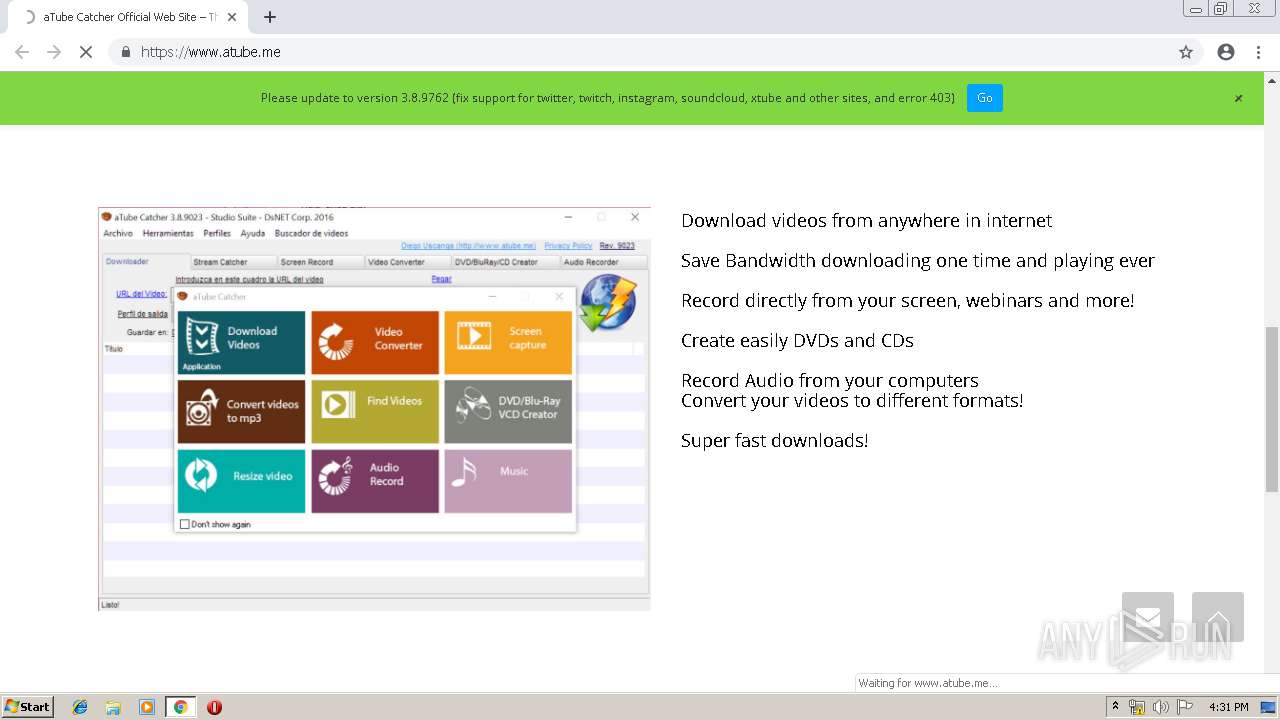
Task: Click the email envelope floating button
Action: (1148, 617)
